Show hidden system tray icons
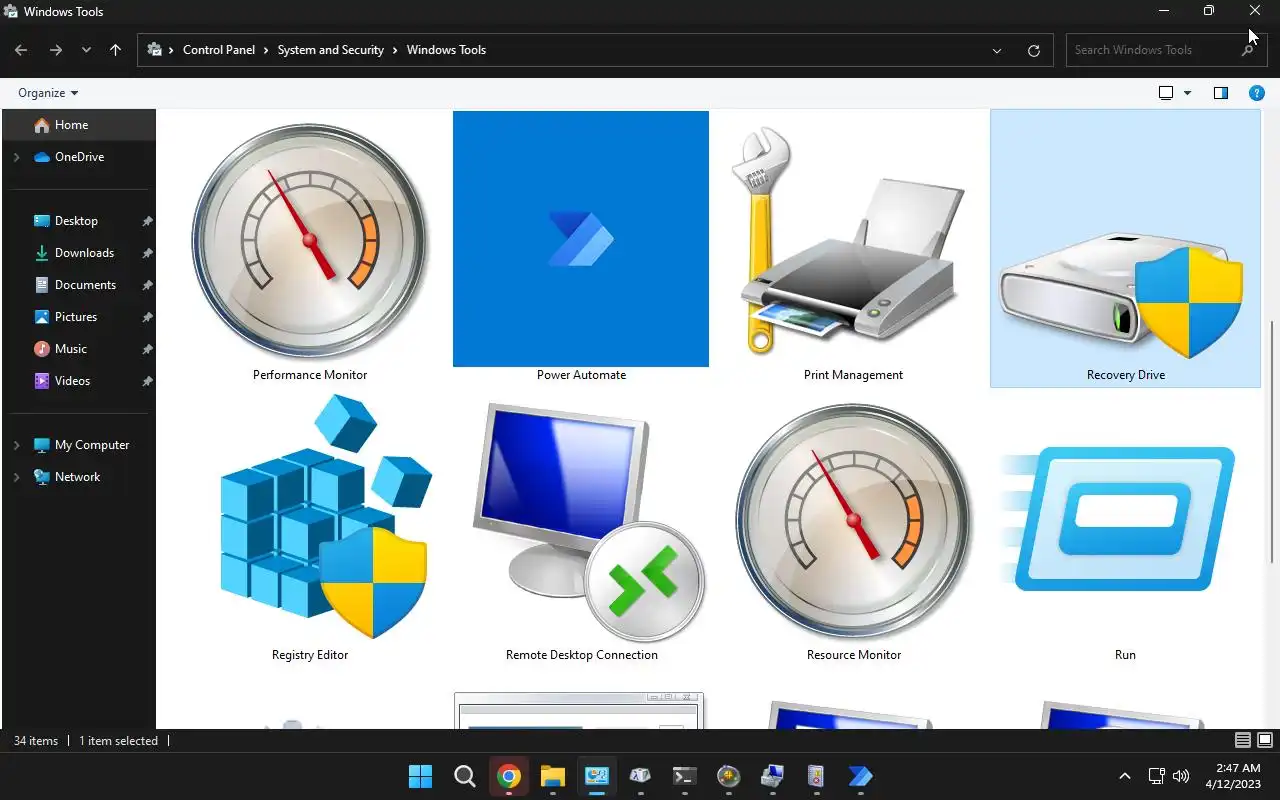 (1125, 776)
